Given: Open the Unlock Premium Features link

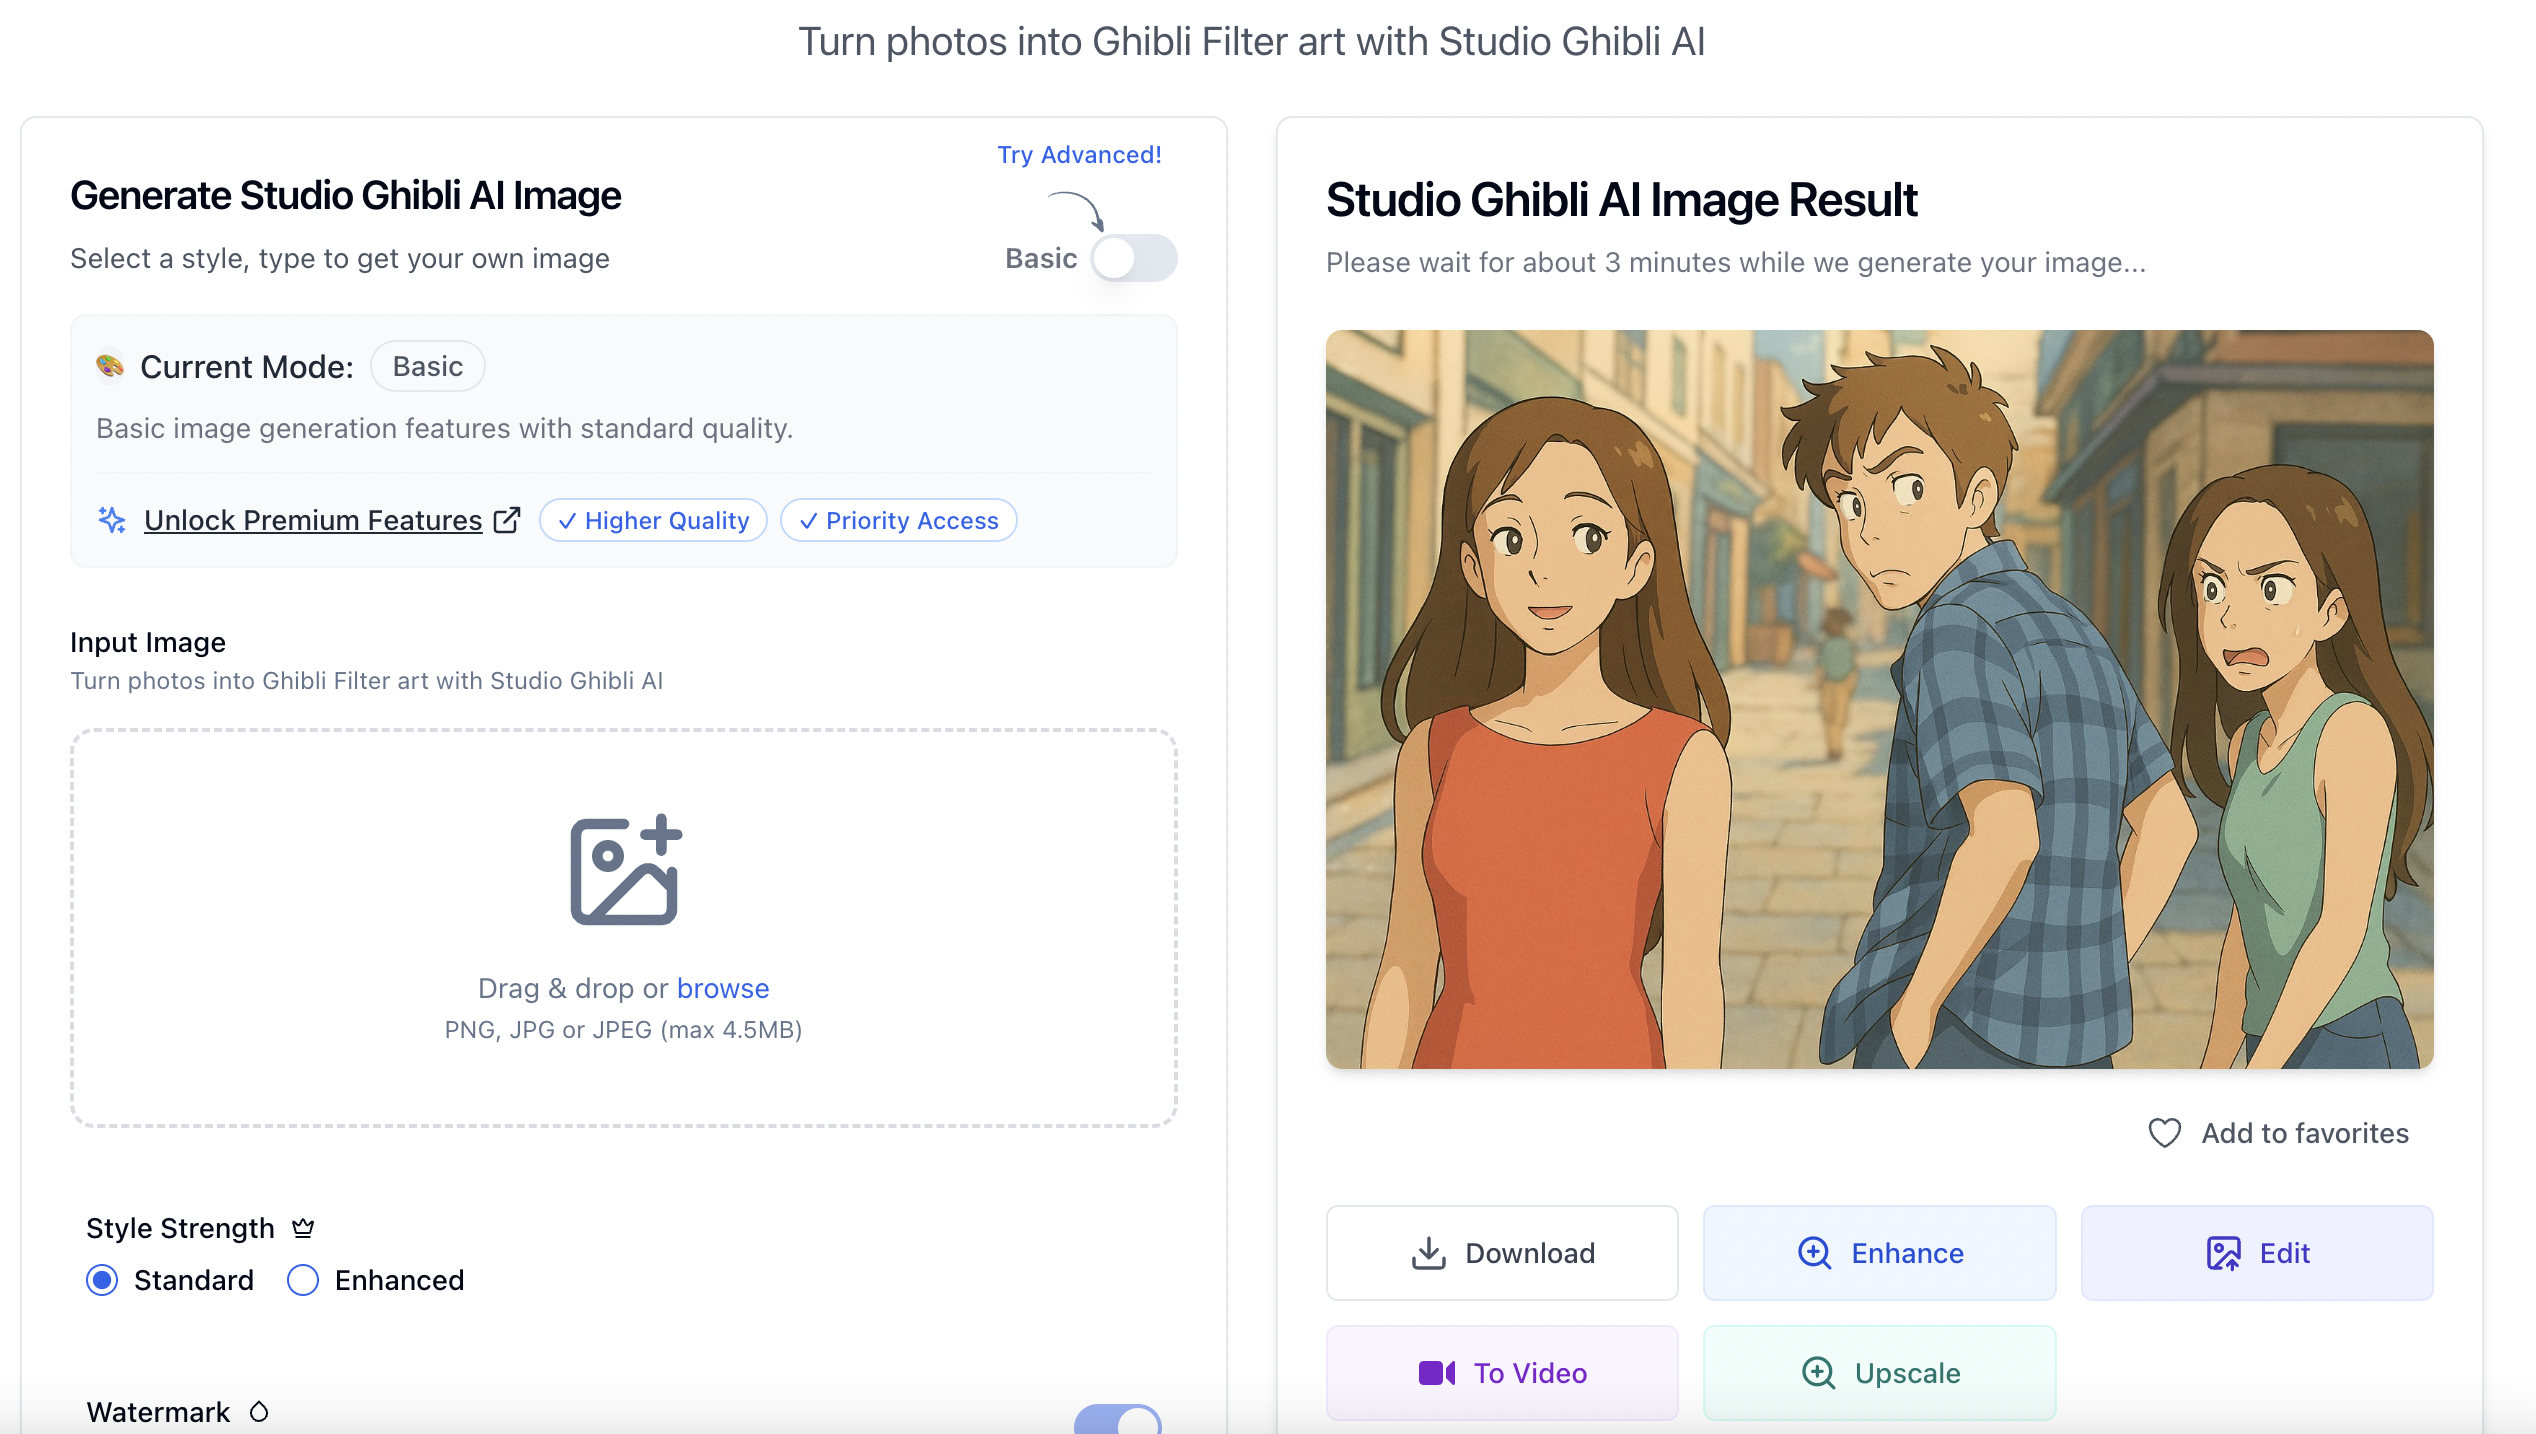Looking at the screenshot, I should tap(313, 520).
